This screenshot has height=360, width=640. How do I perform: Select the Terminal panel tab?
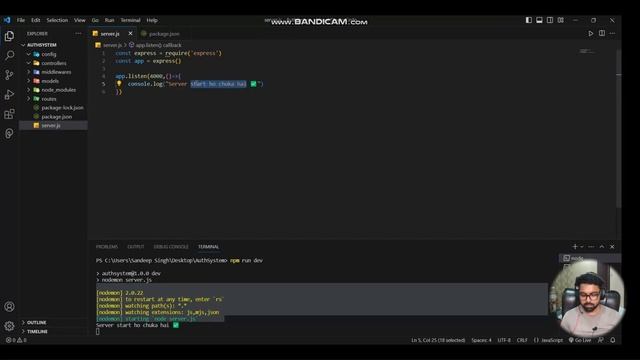(209, 247)
